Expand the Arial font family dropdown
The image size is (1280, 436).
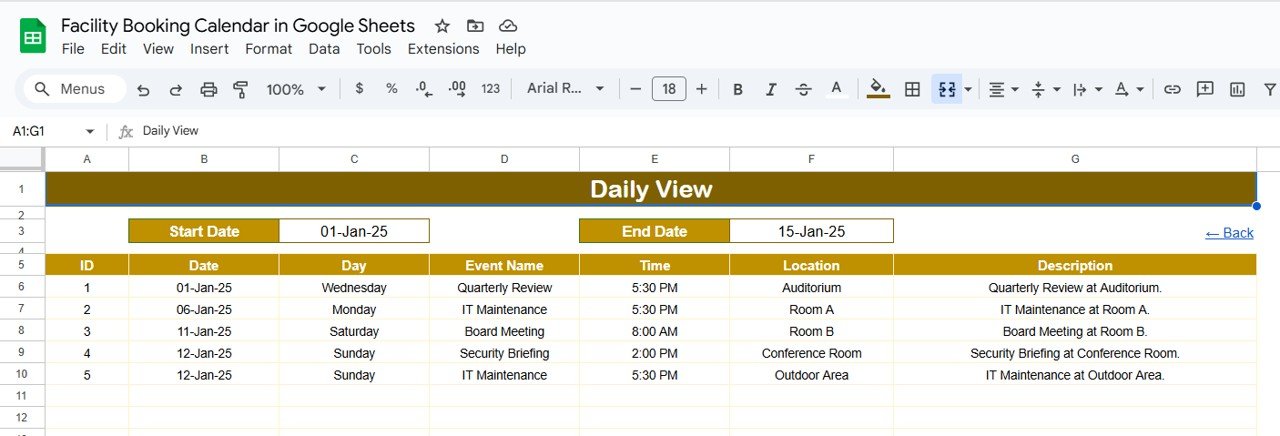coord(565,89)
